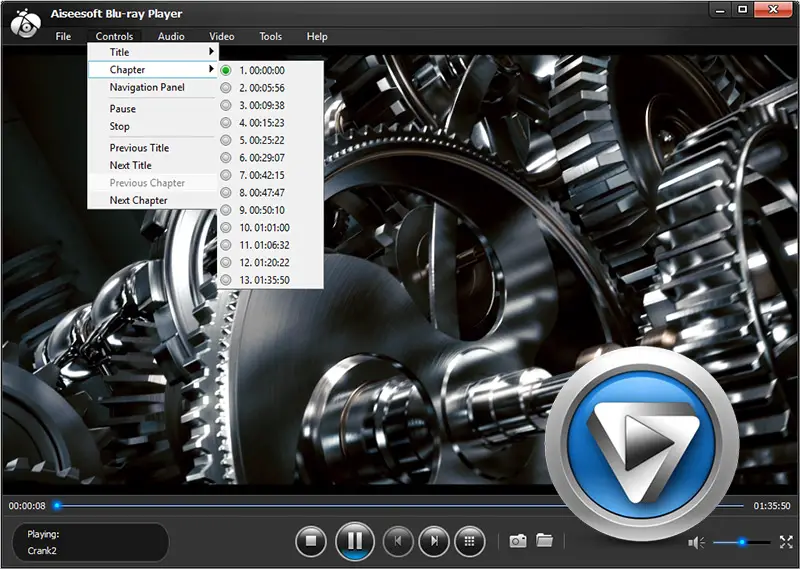Pause playback with the center button

(x=355, y=540)
